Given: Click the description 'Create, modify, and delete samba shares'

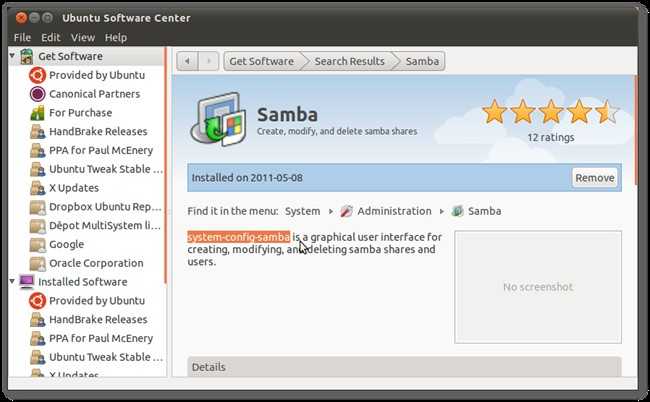Looking at the screenshot, I should (337, 131).
